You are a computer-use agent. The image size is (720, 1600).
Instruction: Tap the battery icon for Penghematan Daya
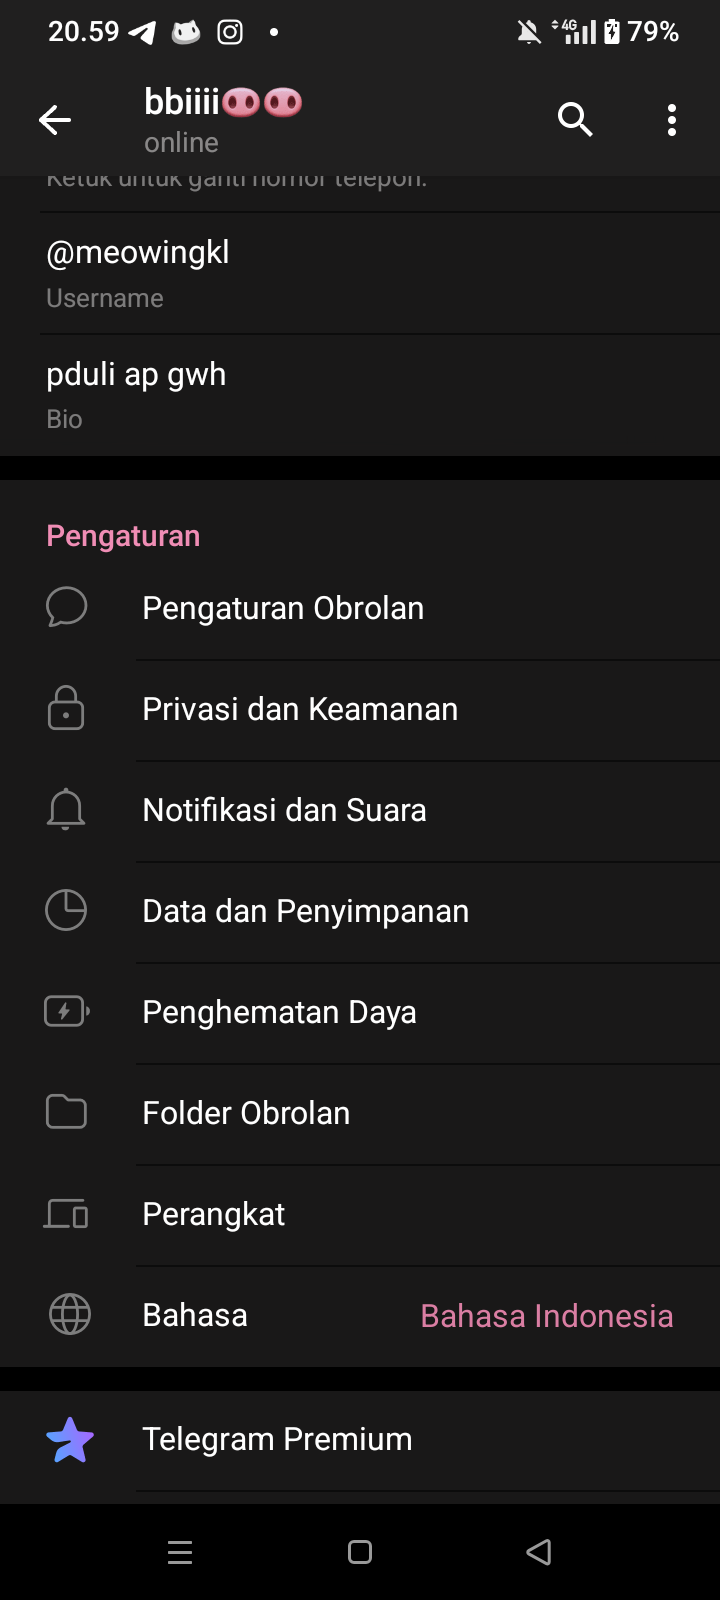(66, 1011)
